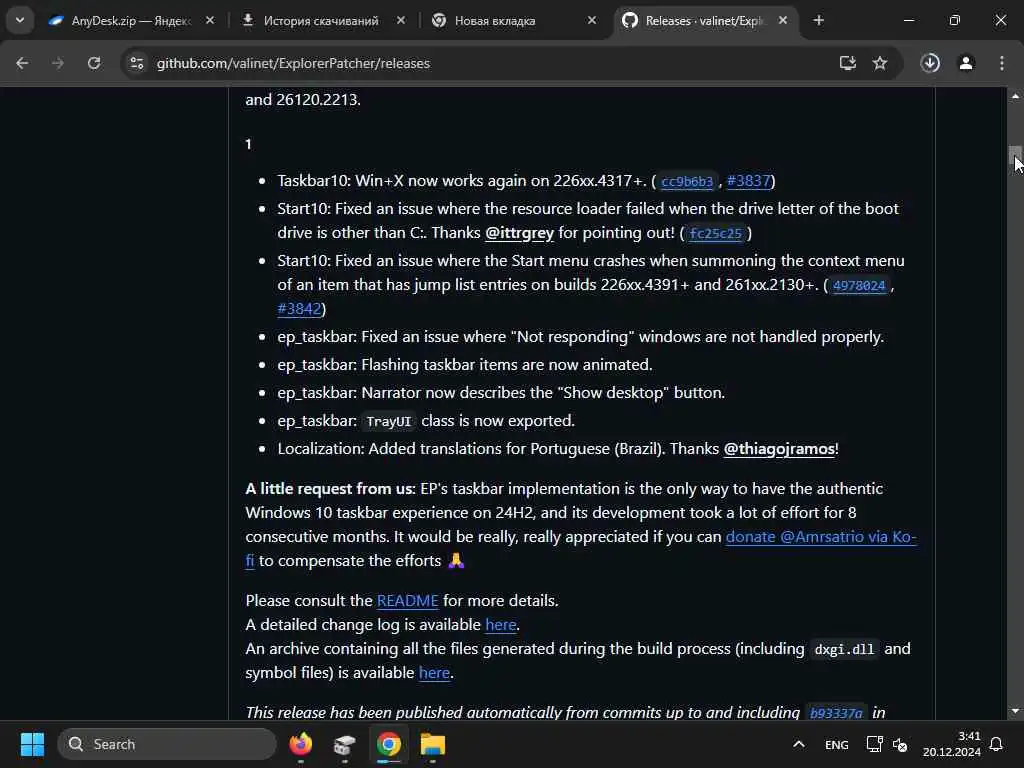Bookmark this page with the star
The height and width of the screenshot is (768, 1024).
(x=880, y=63)
